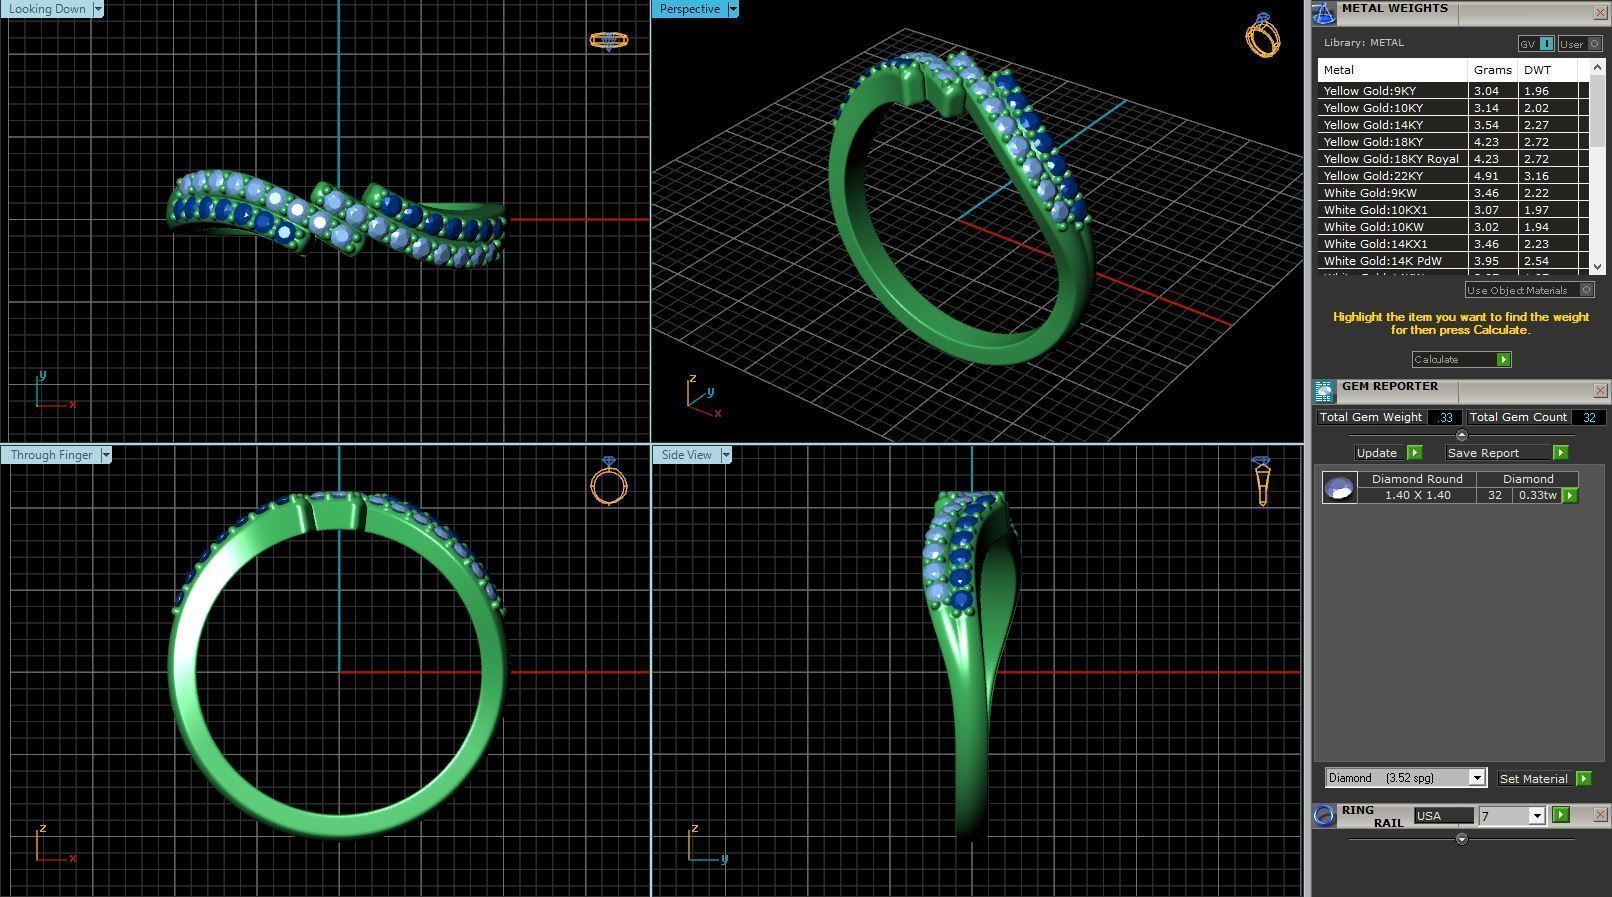Click the 1.40 X 1.40 gem size cell

pos(1417,496)
